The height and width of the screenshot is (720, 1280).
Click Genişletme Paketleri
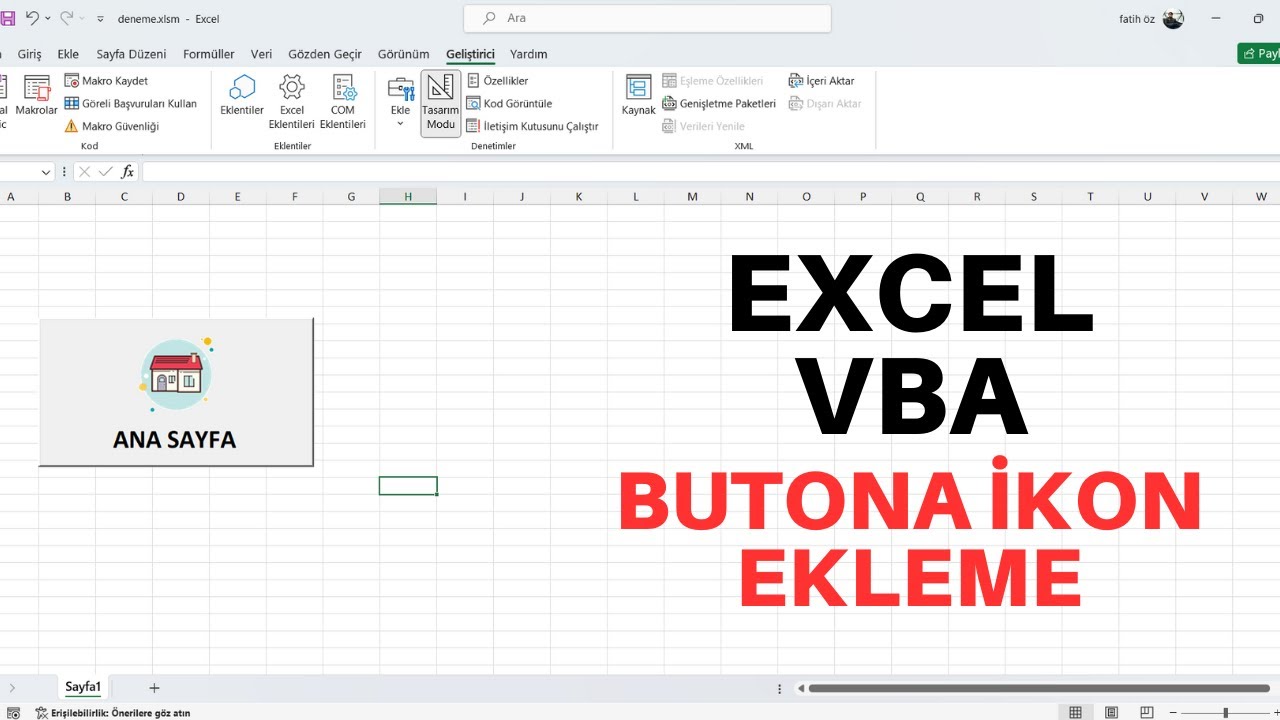pyautogui.click(x=719, y=103)
